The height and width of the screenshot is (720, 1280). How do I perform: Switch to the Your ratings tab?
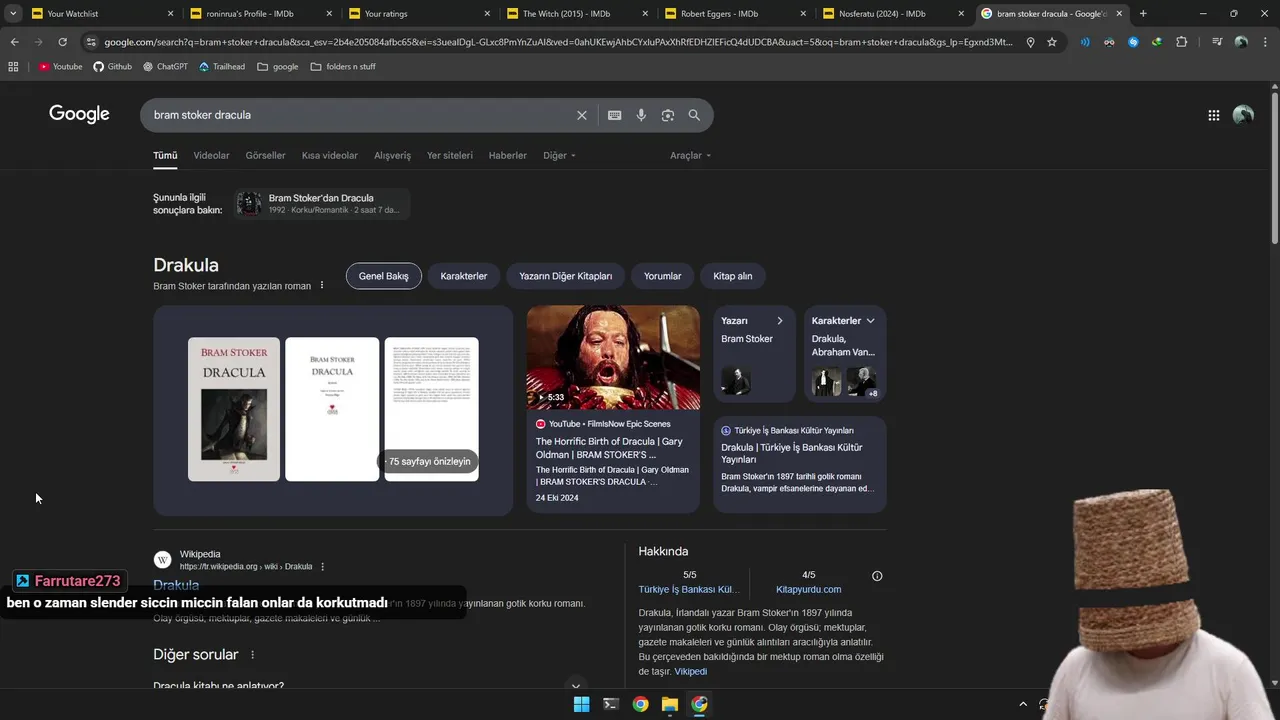pos(416,13)
